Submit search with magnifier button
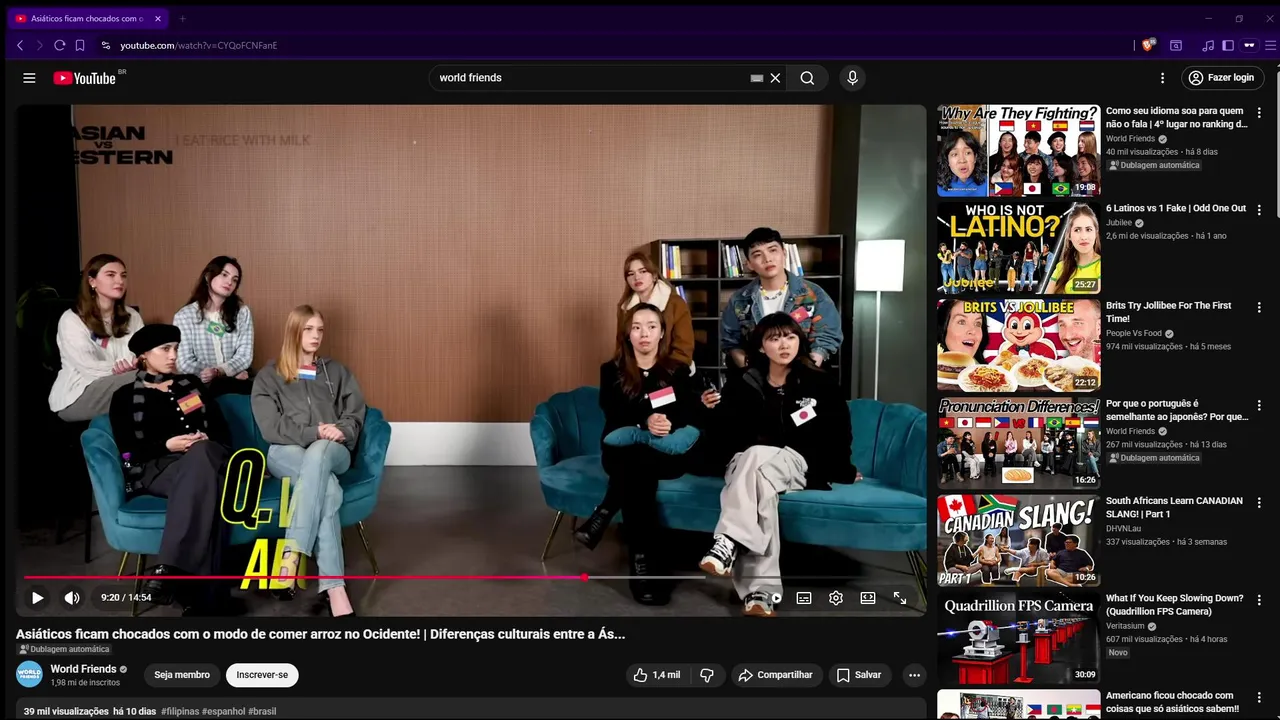 pyautogui.click(x=807, y=78)
